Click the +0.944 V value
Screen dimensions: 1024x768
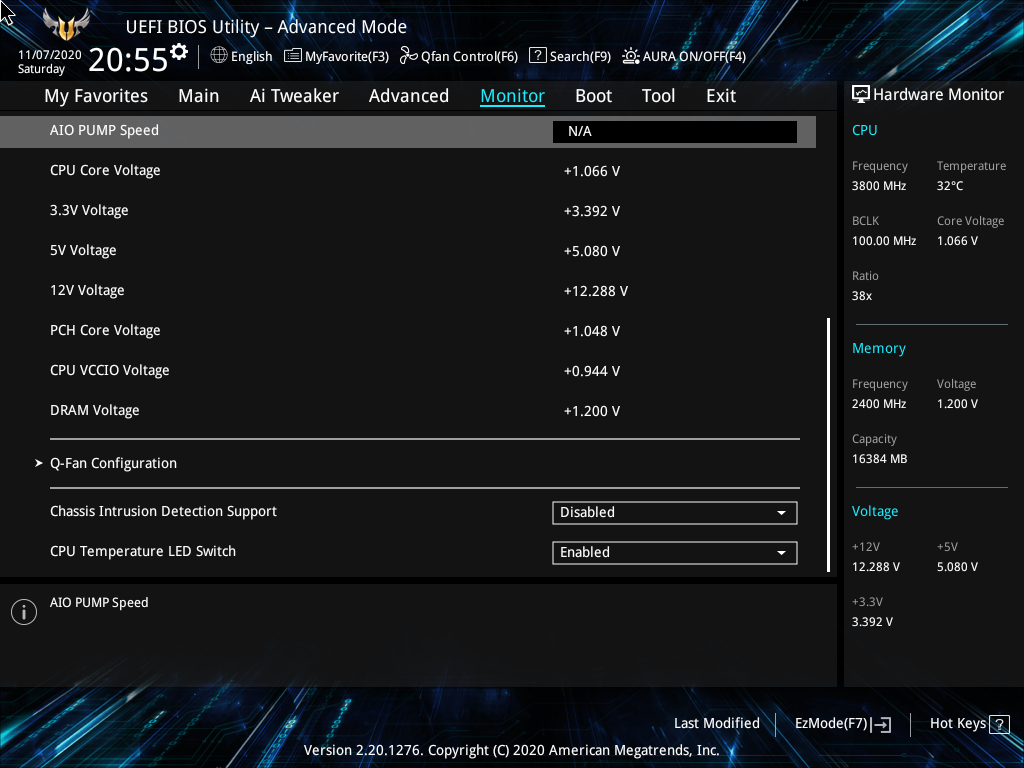(x=592, y=371)
